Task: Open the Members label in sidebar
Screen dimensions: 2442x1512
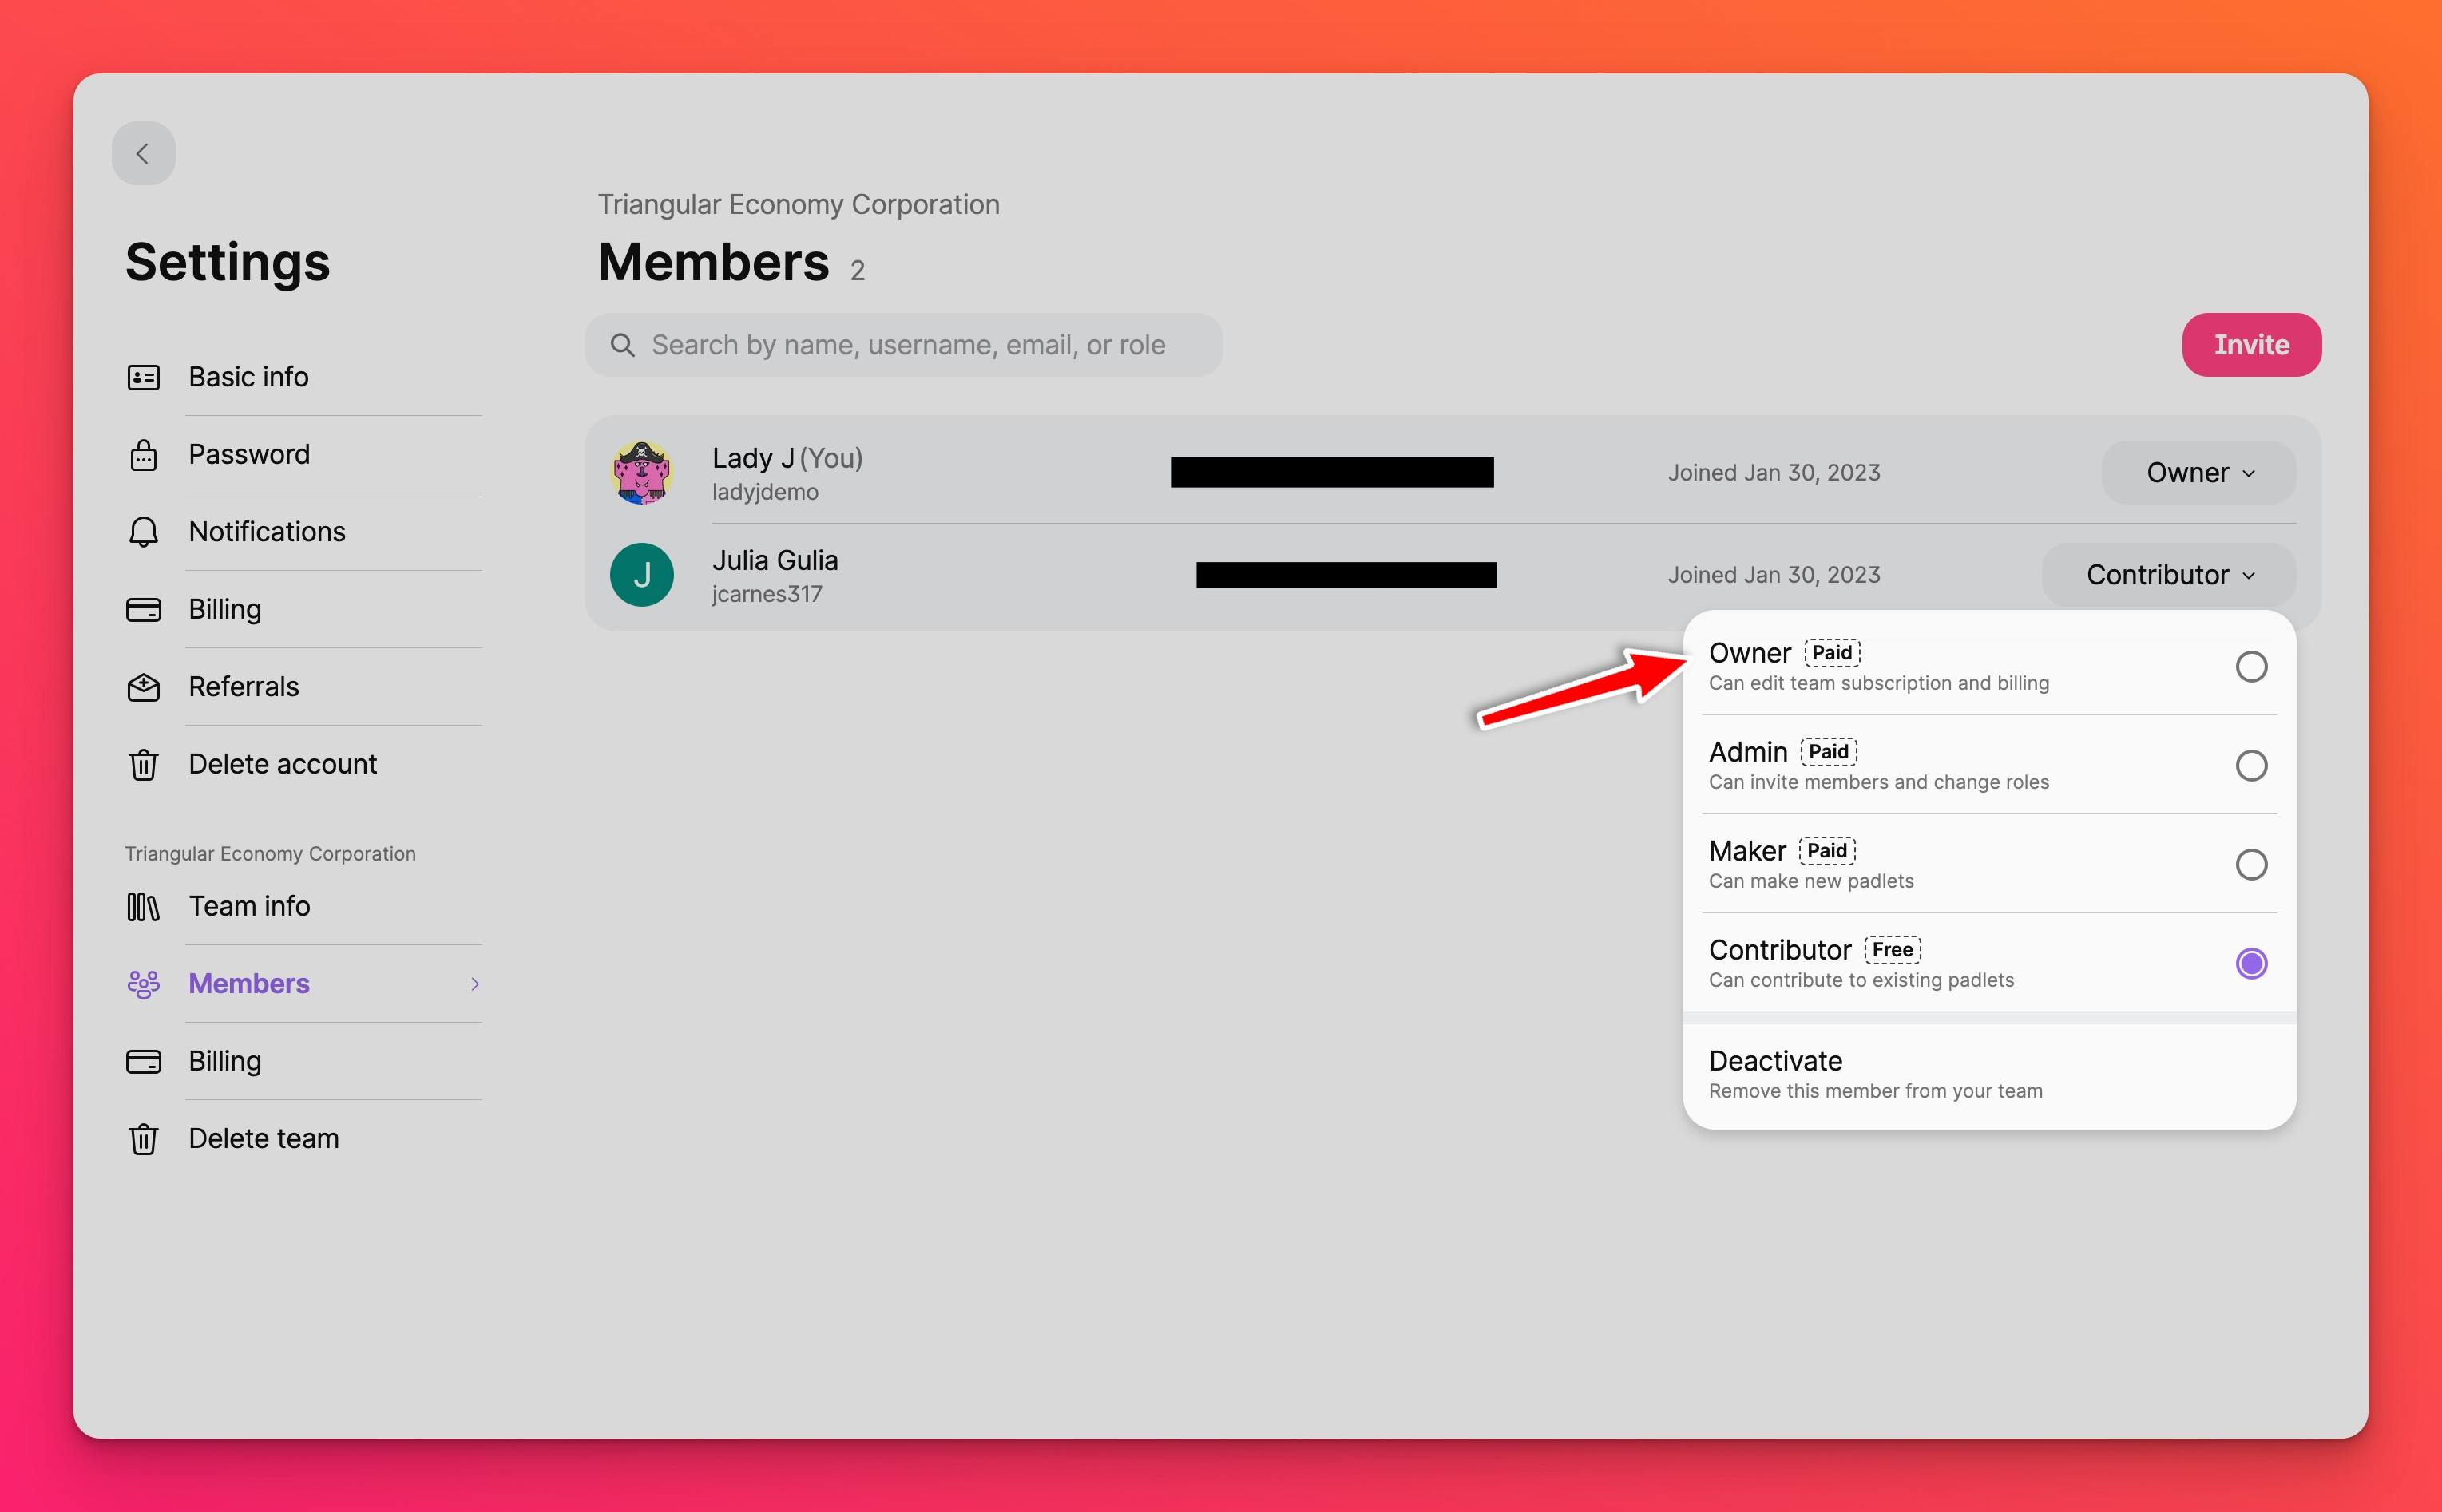Action: coord(249,984)
